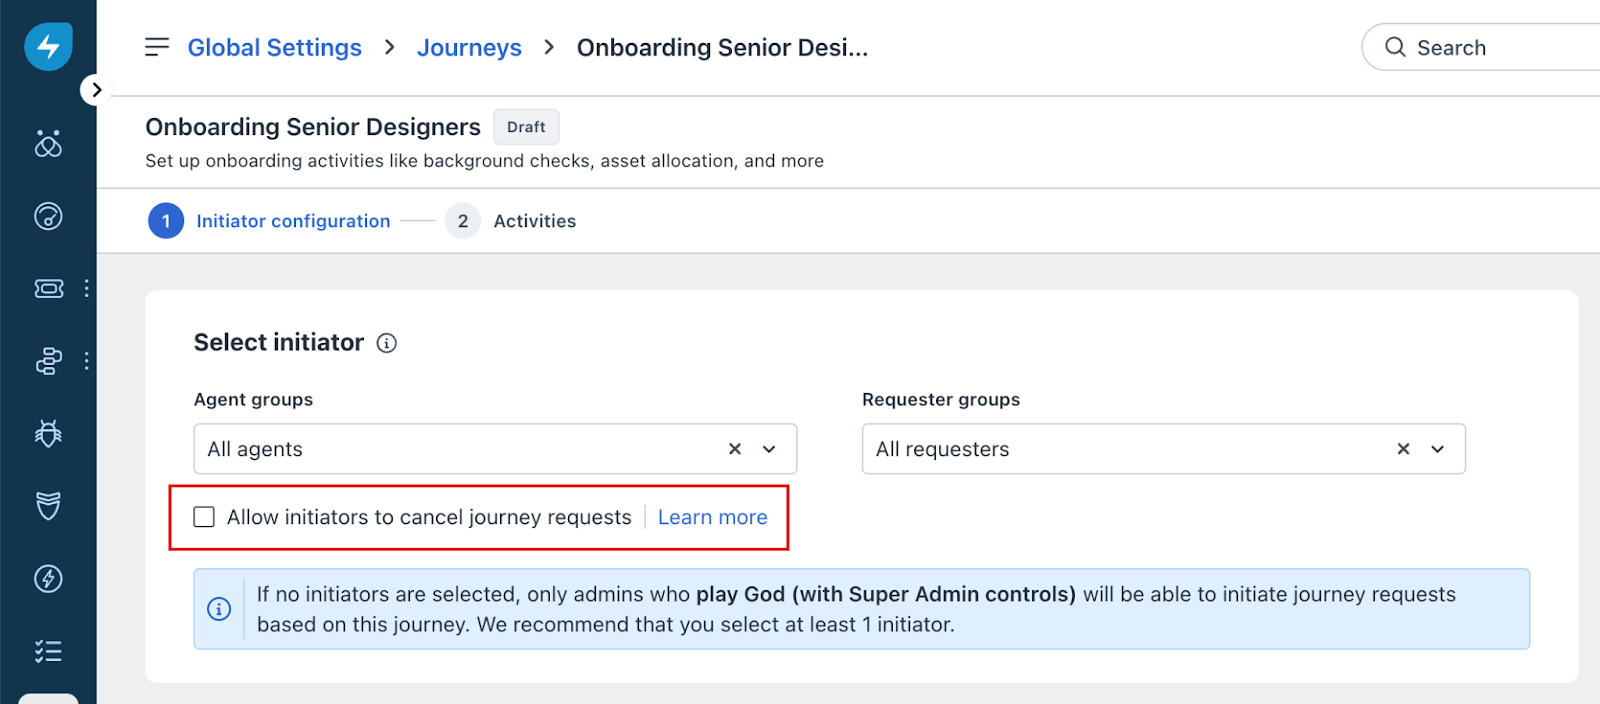Screen dimensions: 1600x704
Task: Expand the Requester groups dropdown arrow
Action: point(1437,449)
